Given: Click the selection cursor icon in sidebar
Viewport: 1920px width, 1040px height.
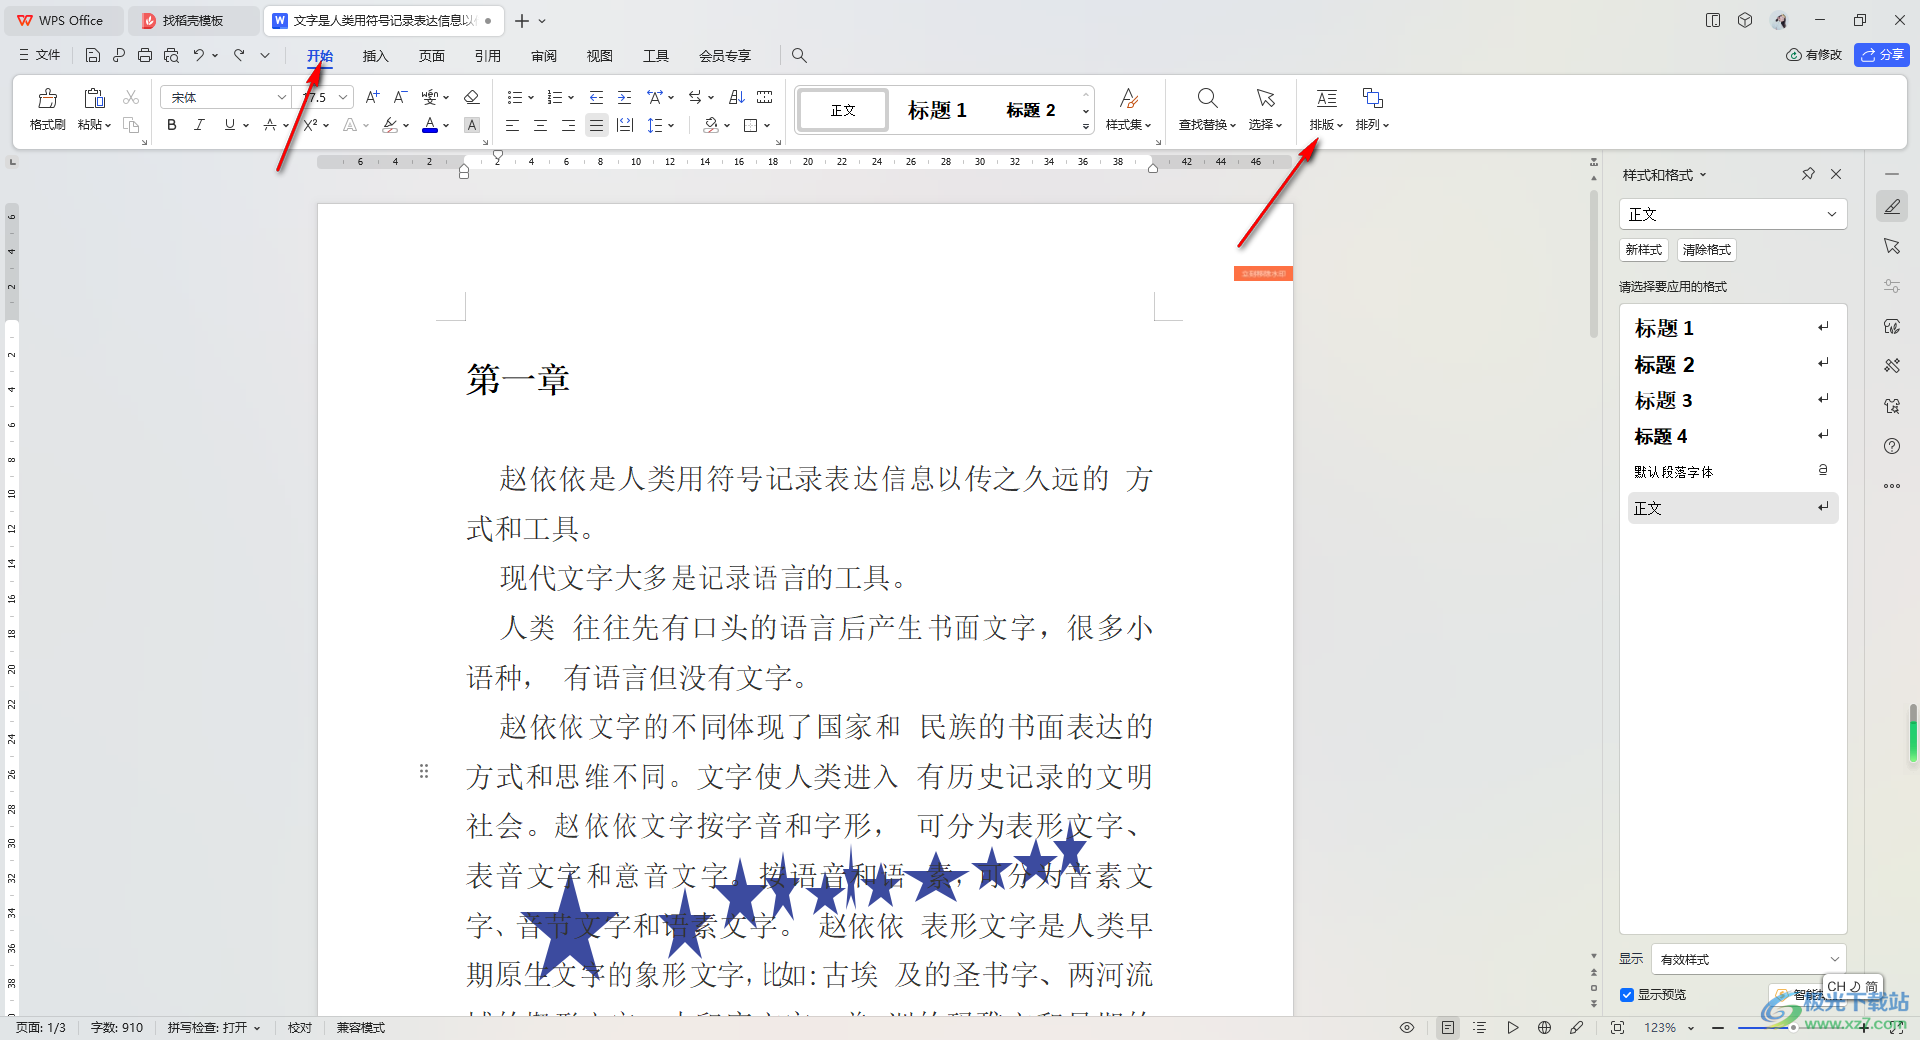Looking at the screenshot, I should coord(1892,246).
